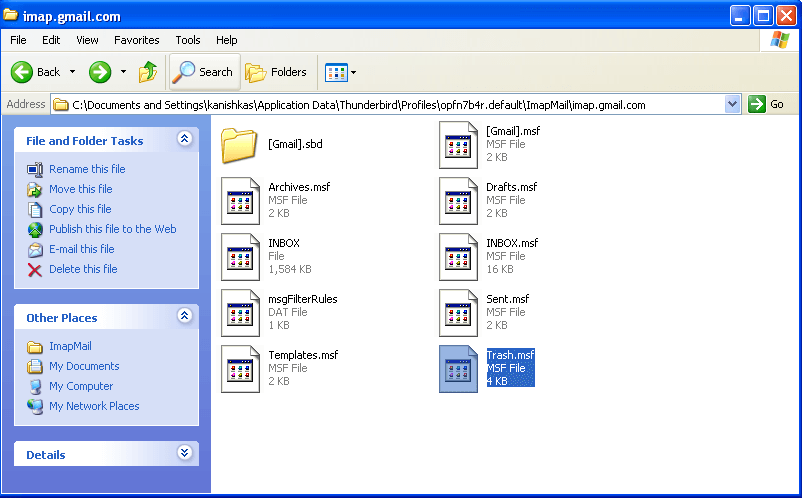Screen dimensions: 802x498
Task: Select the Sent.msf file icon
Action: (x=458, y=313)
